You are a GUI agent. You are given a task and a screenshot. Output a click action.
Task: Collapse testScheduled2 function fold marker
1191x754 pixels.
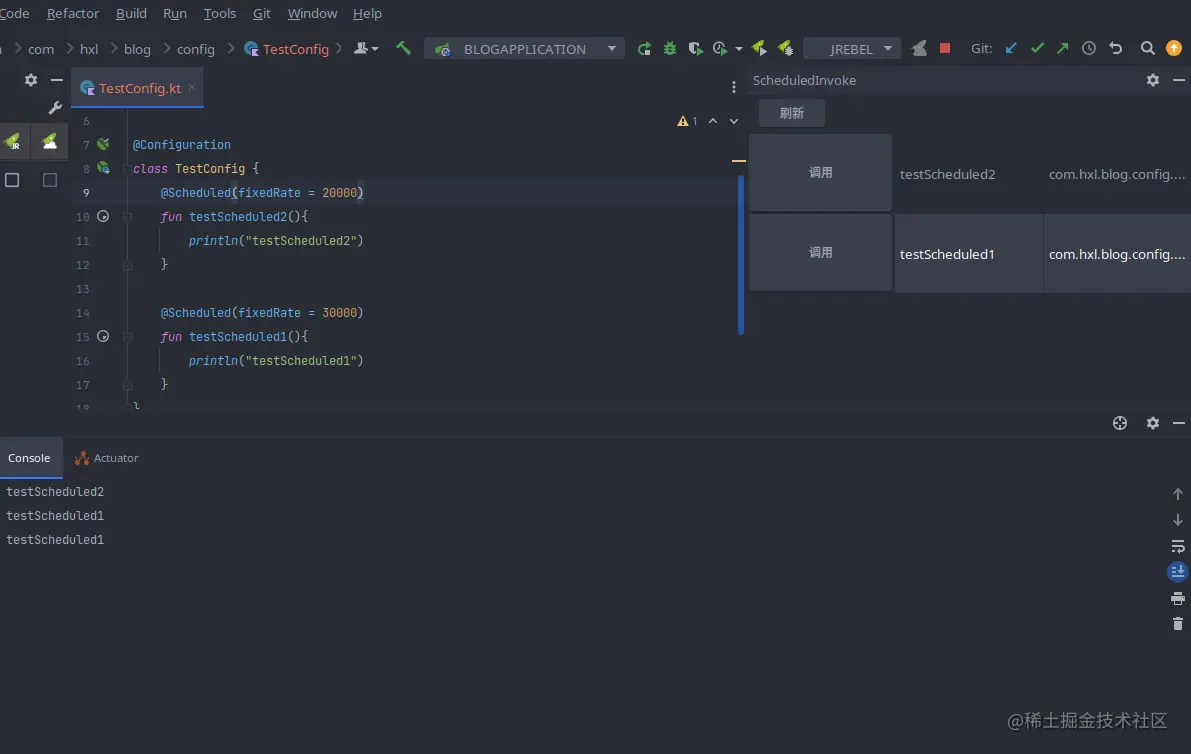click(128, 216)
